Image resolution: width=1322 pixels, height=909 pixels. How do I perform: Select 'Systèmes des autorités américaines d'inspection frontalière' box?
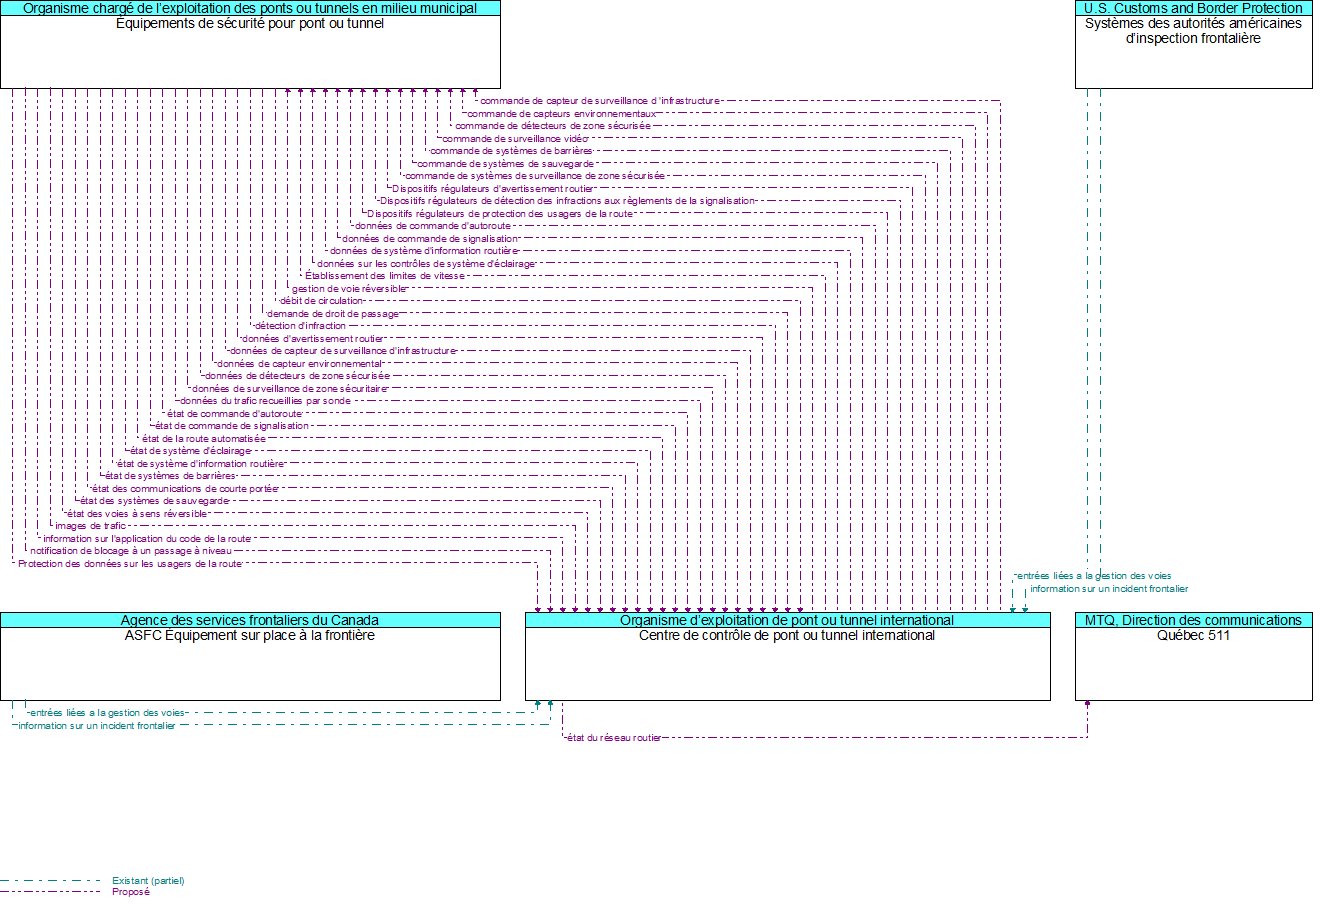(1193, 52)
